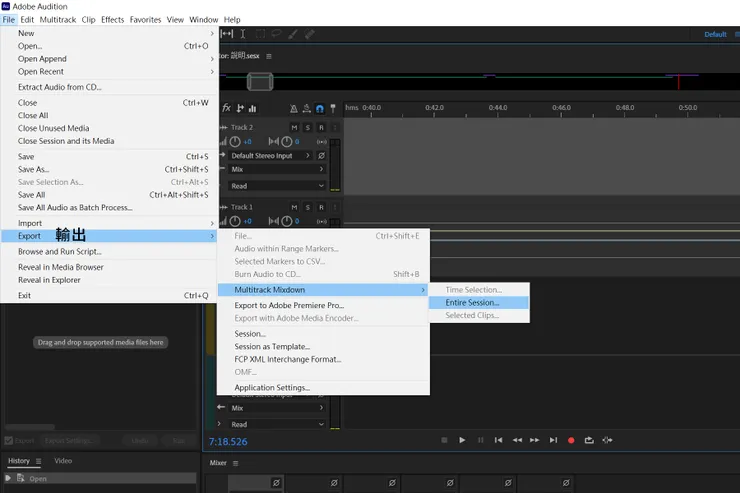Open the Effects menu in menu bar

(x=112, y=19)
